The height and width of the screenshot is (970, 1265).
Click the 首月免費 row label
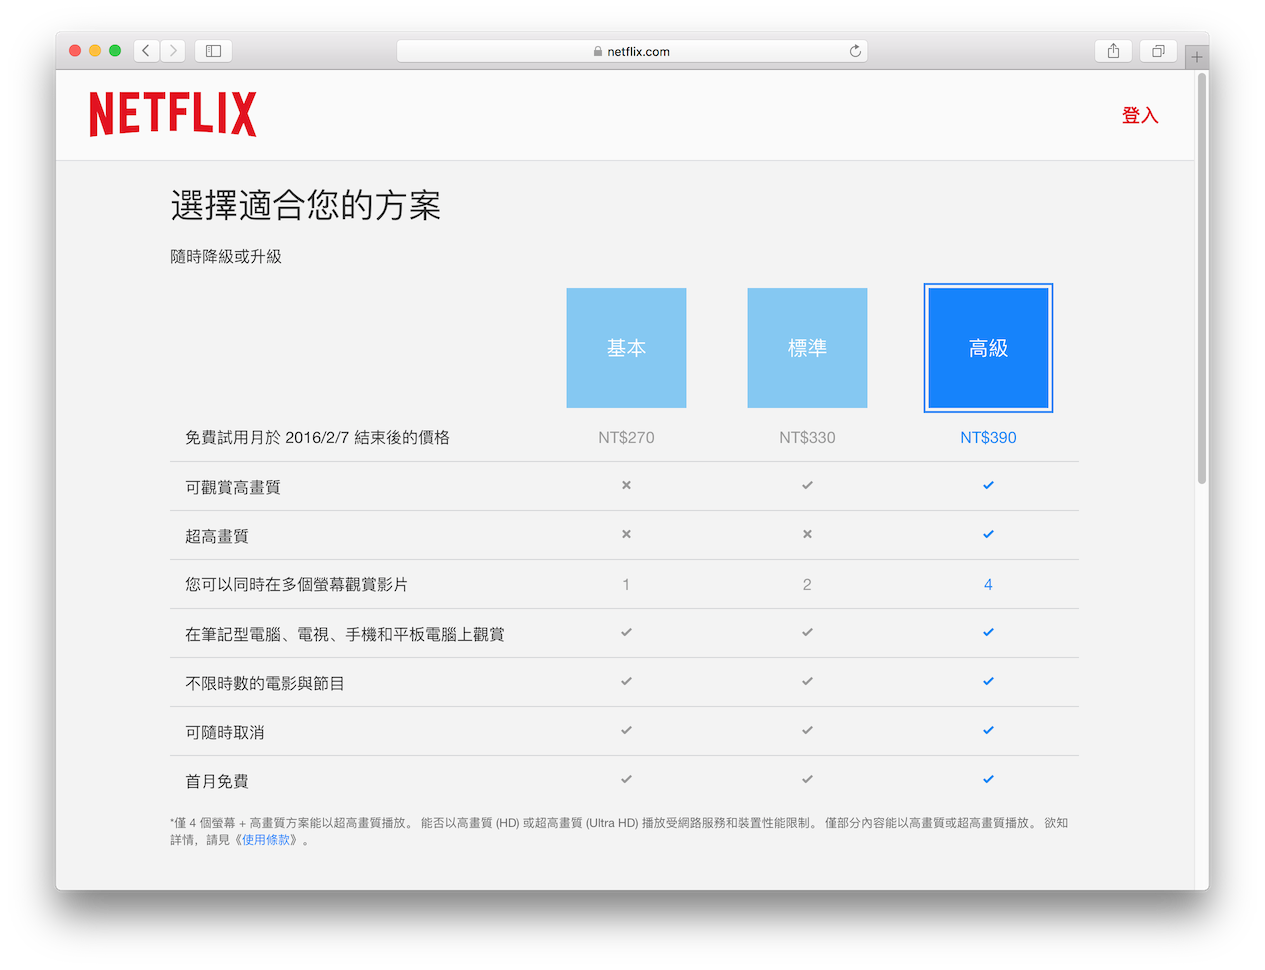(217, 781)
